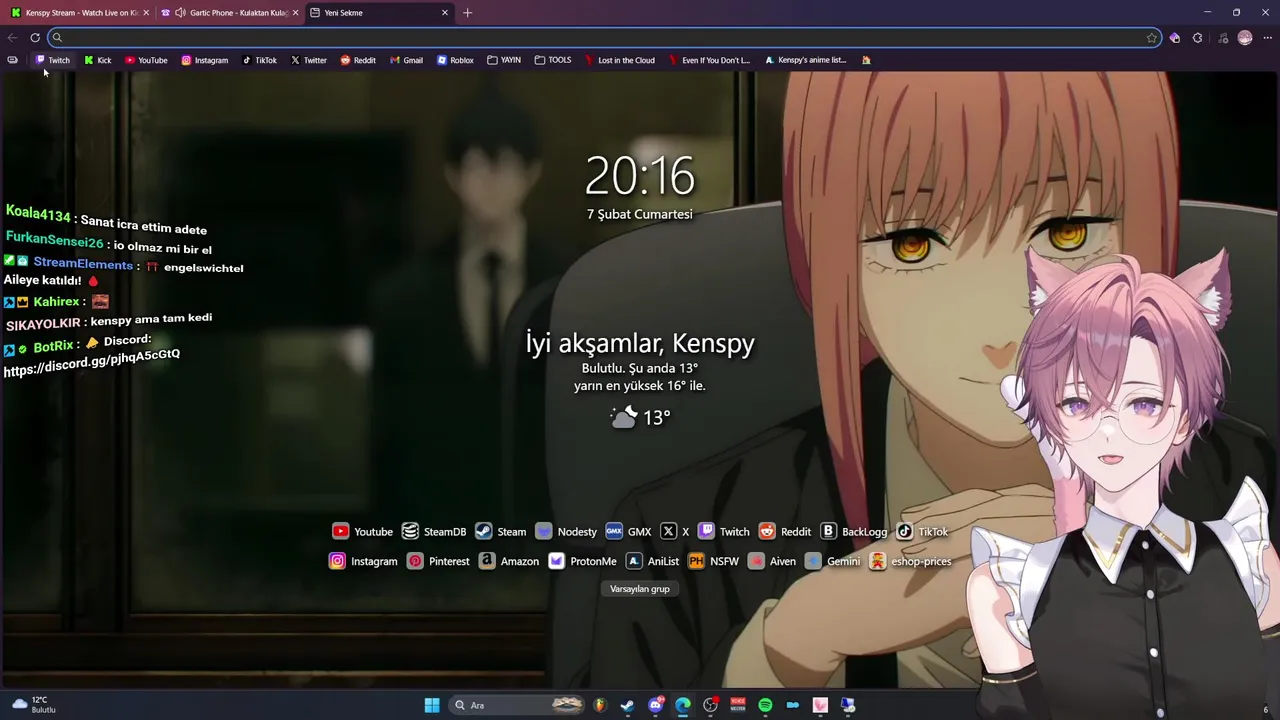
Task: Open the BackLogg shortcut tile
Action: (x=854, y=532)
